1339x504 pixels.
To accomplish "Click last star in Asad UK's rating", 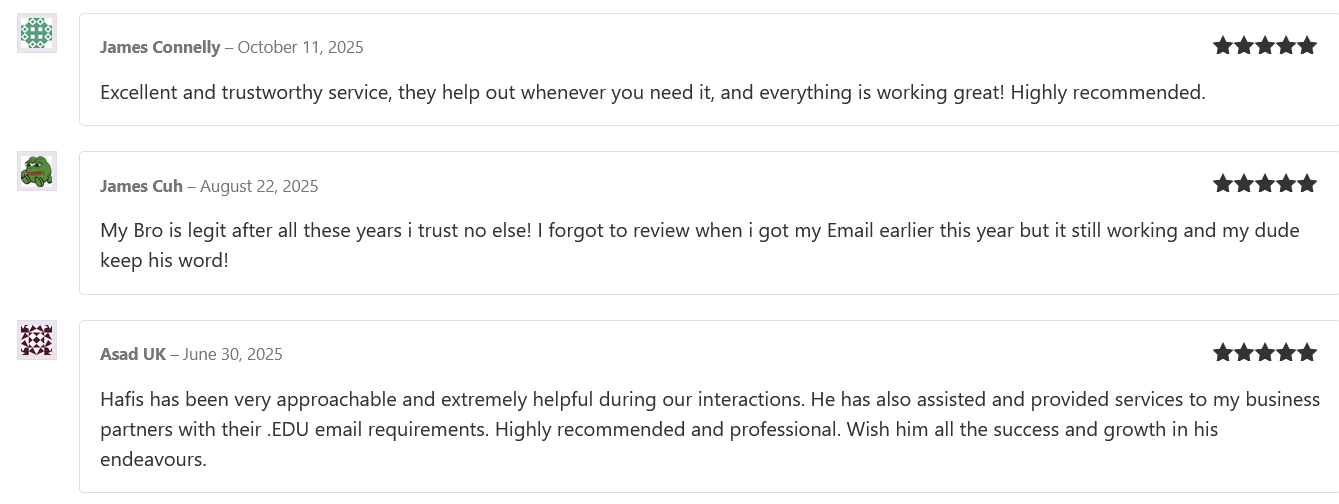I will tap(1307, 352).
